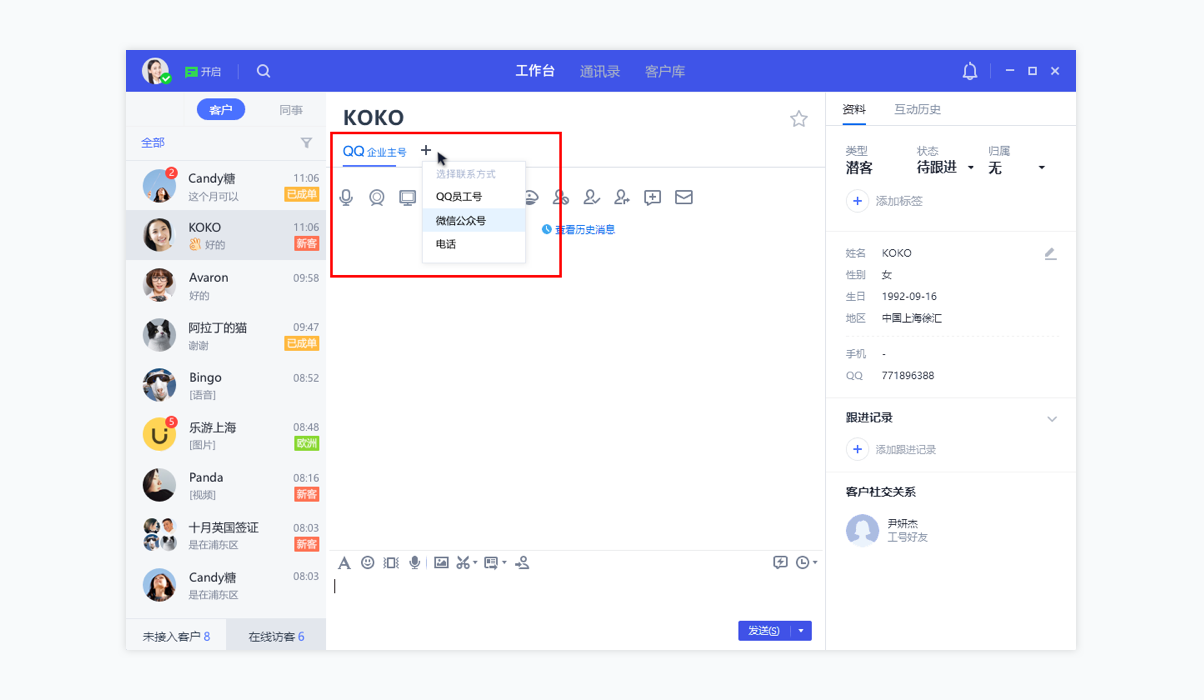The height and width of the screenshot is (700, 1204).
Task: Open the lightning quick-reply bubble
Action: click(x=780, y=563)
